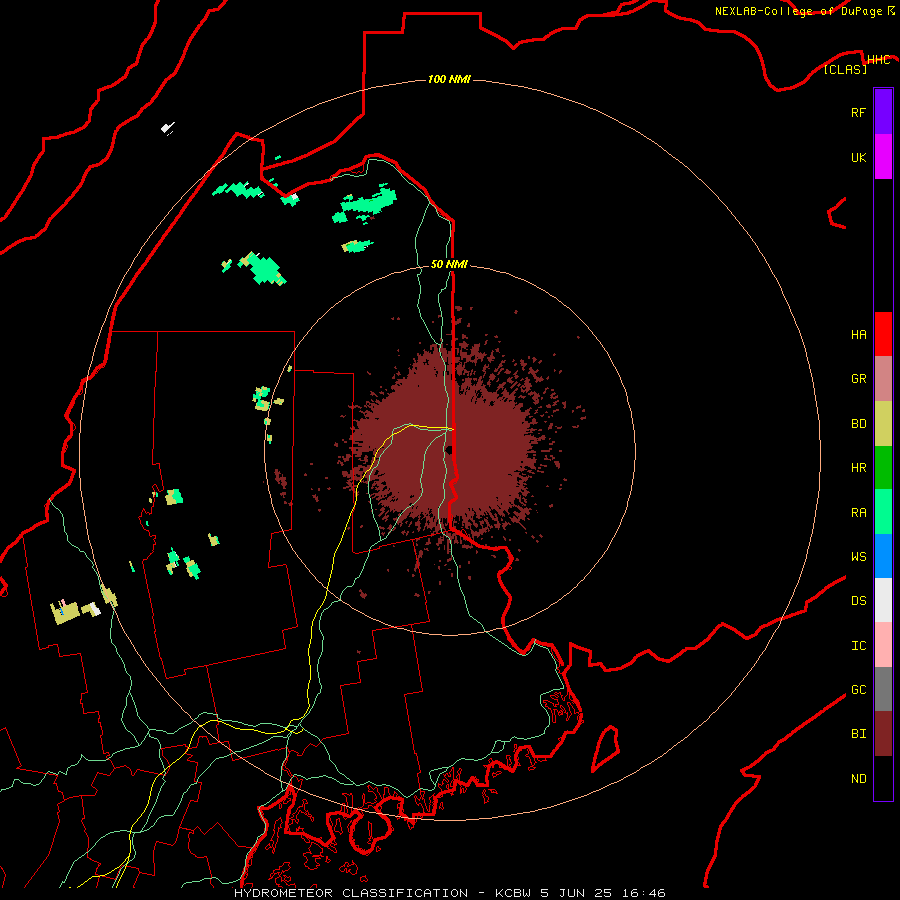Click the [CLAS] units label

pos(845,69)
